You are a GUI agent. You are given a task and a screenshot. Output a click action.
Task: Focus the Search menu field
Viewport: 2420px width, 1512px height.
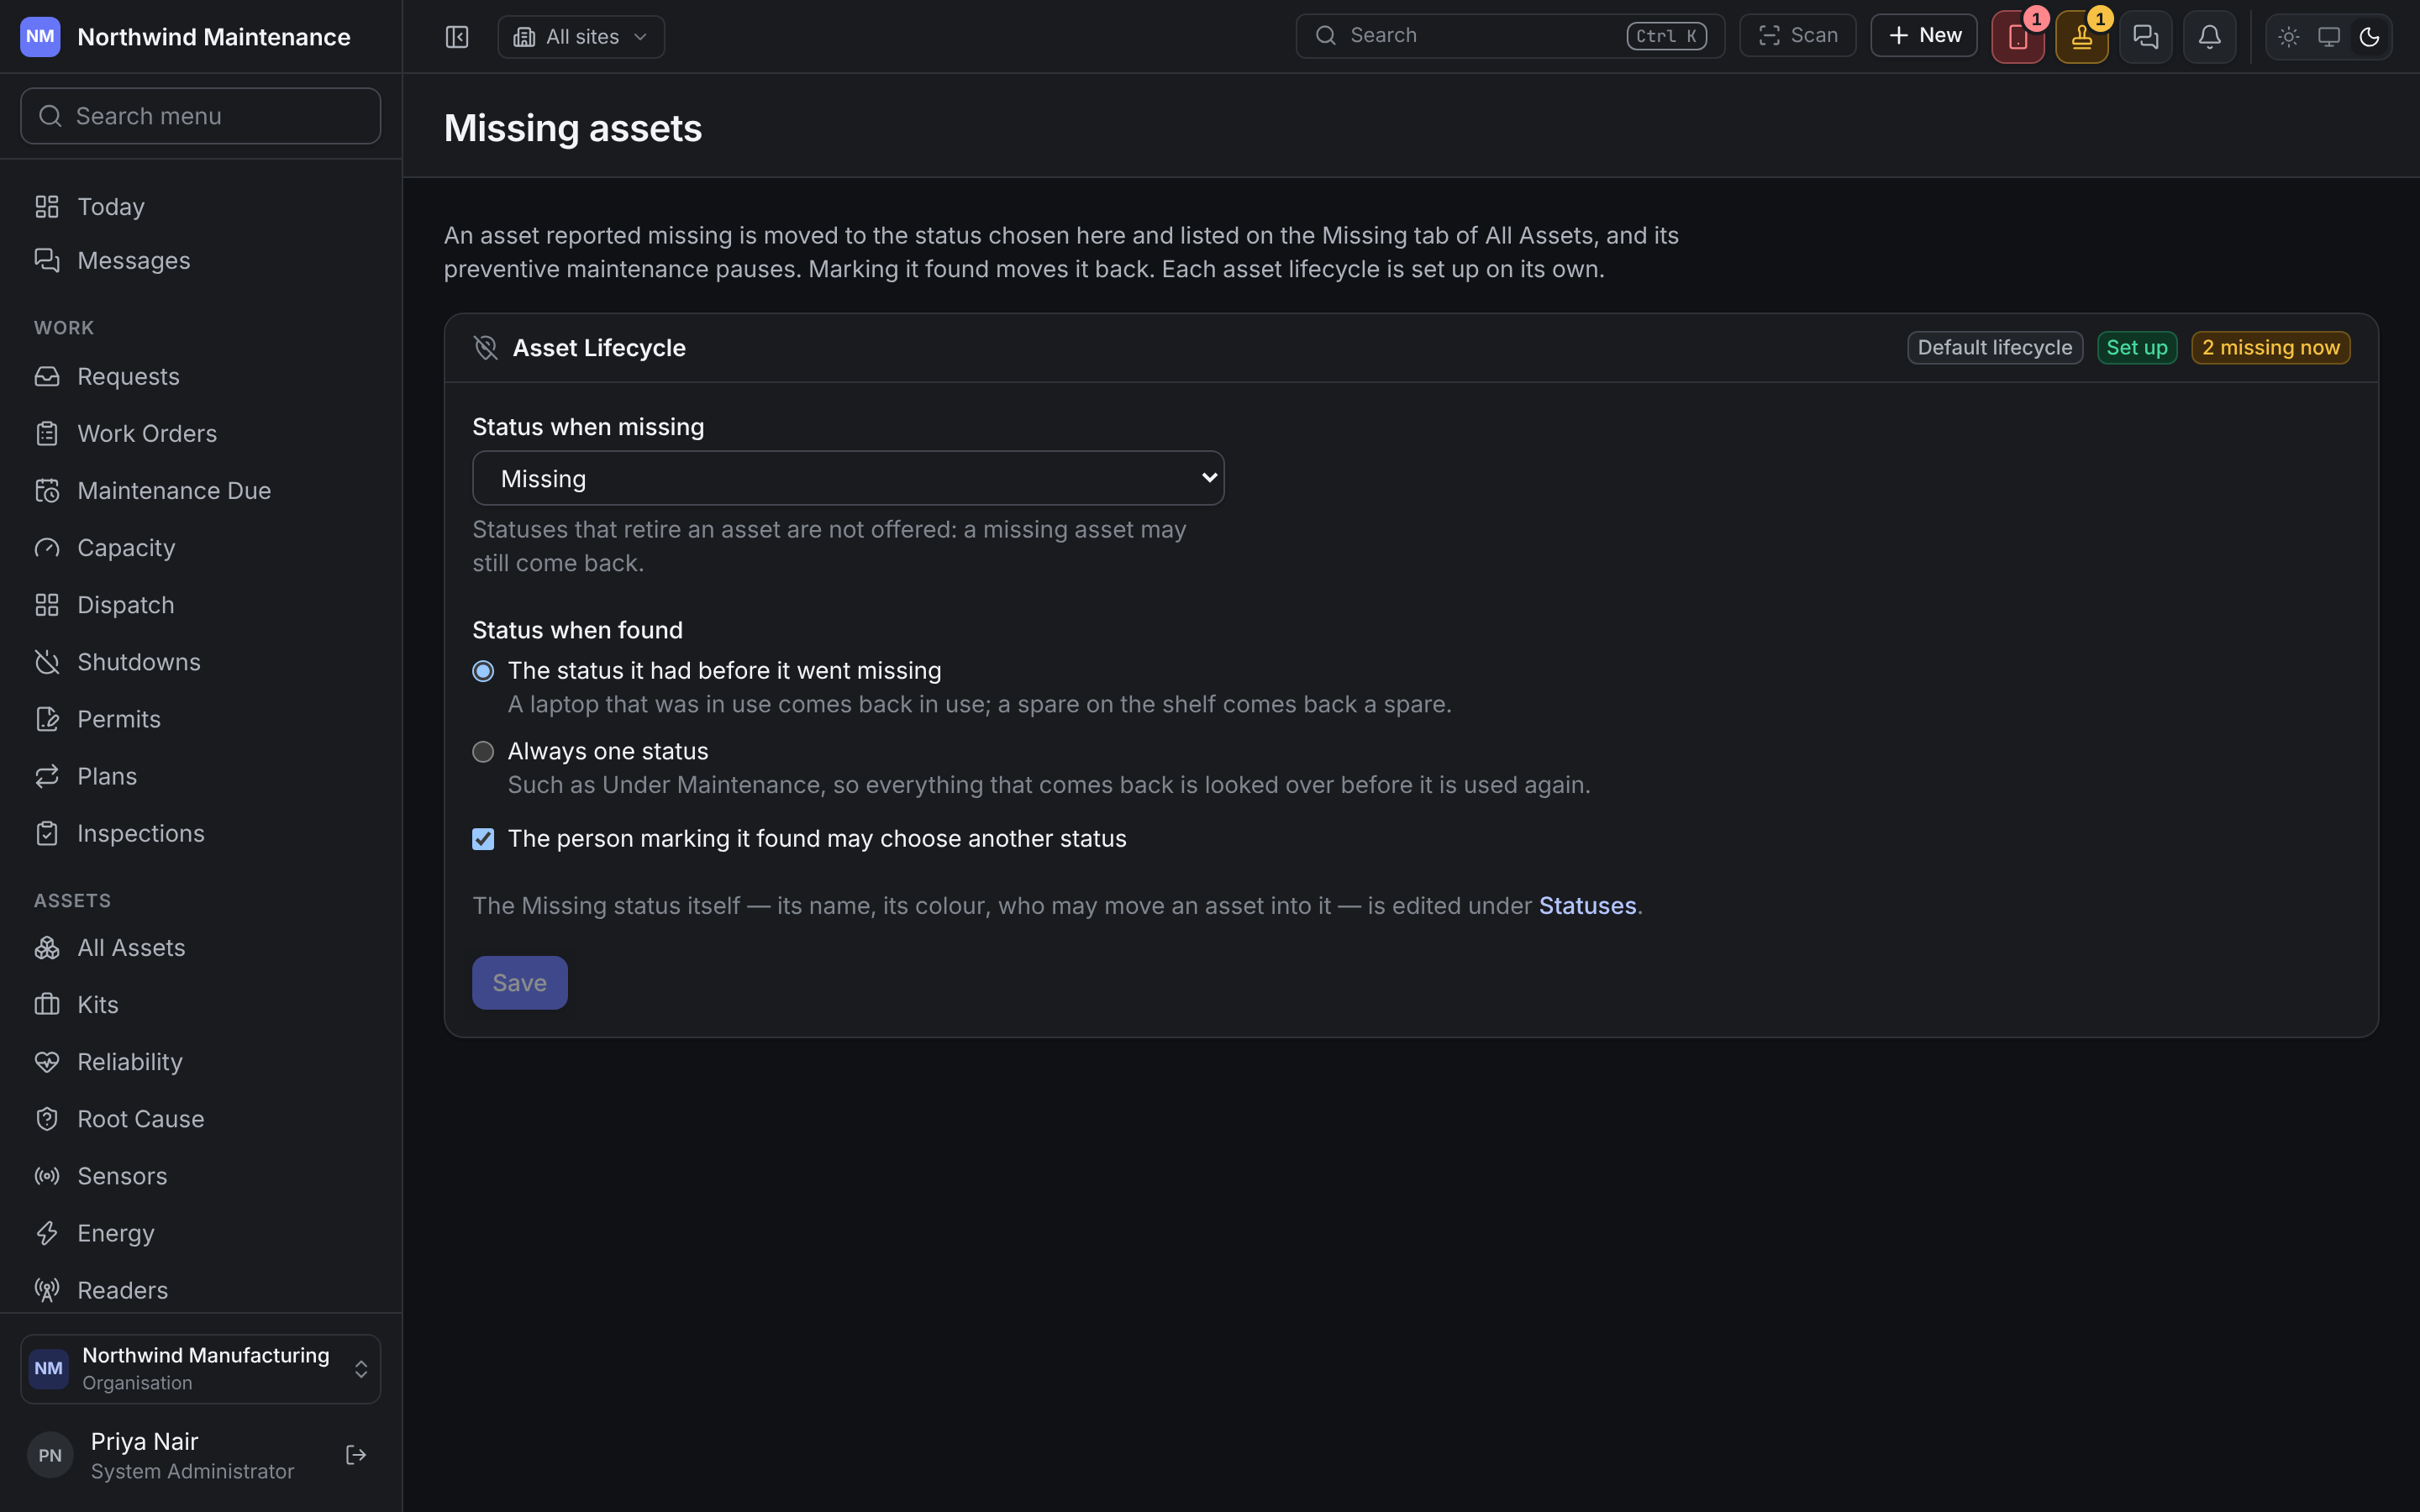point(200,116)
